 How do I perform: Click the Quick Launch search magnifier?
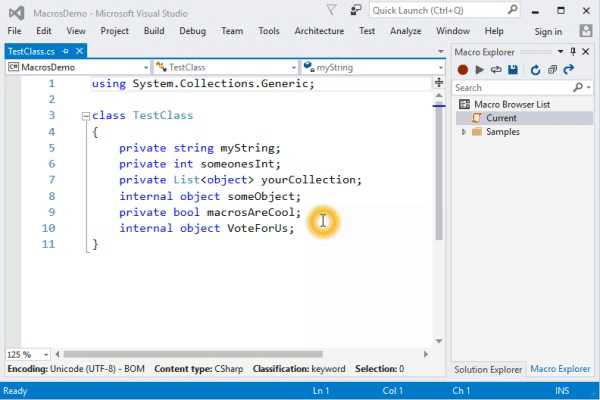[x=512, y=10]
